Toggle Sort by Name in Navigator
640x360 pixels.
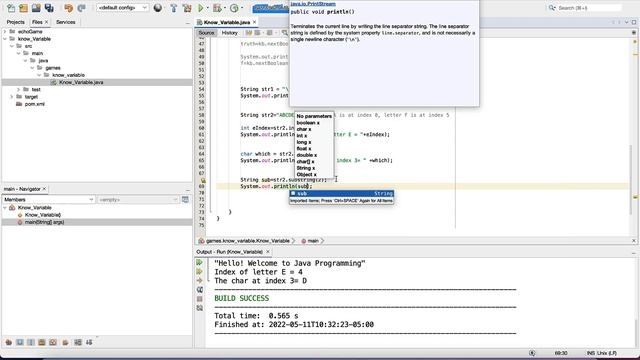coord(78,342)
